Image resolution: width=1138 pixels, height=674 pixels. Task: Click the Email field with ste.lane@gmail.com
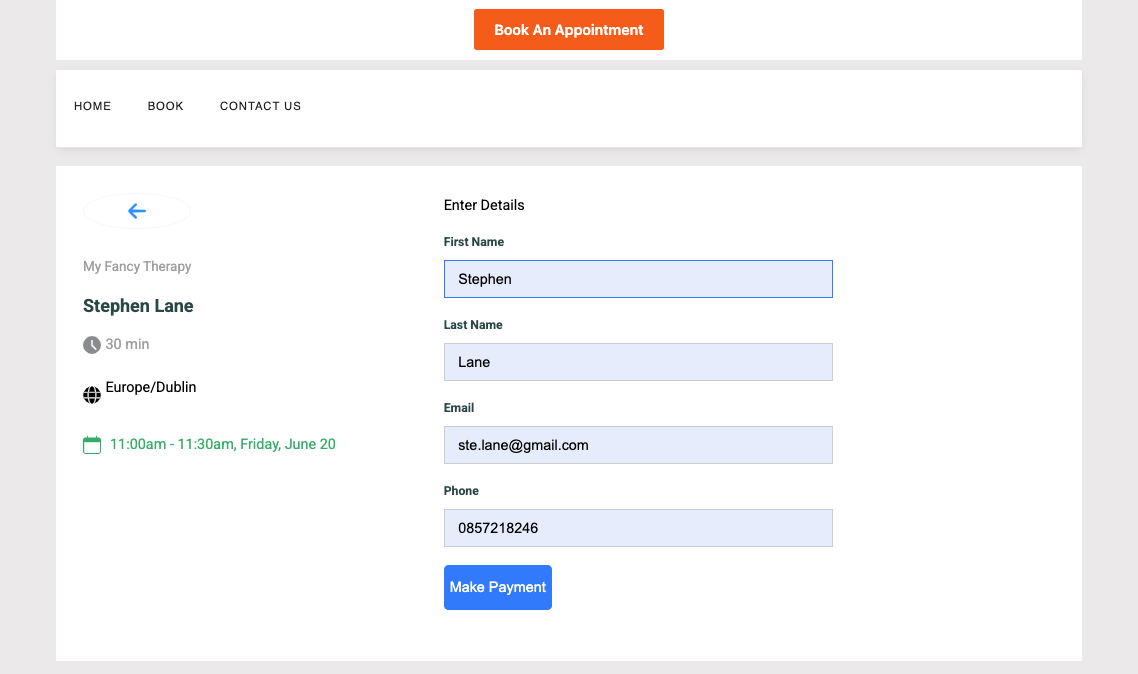(x=638, y=445)
